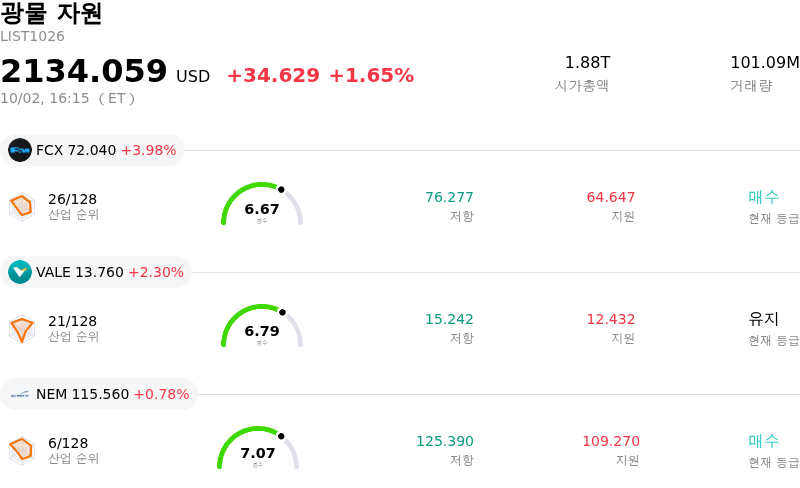
Task: Click the VALE company logo icon
Action: 20,272
